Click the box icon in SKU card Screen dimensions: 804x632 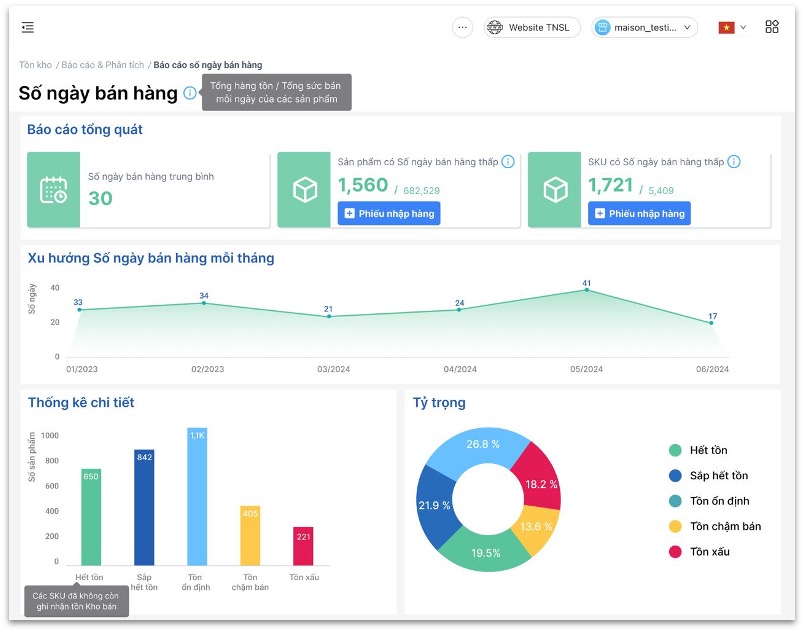coord(554,190)
